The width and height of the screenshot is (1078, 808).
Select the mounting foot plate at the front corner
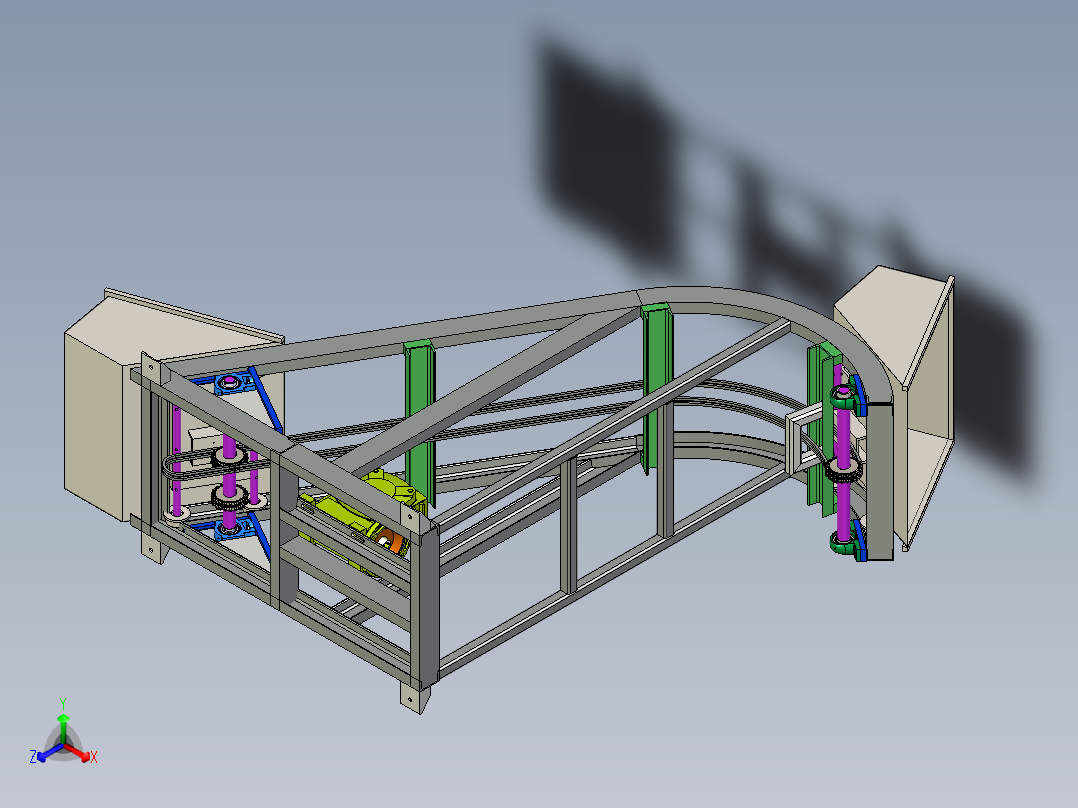click(415, 697)
